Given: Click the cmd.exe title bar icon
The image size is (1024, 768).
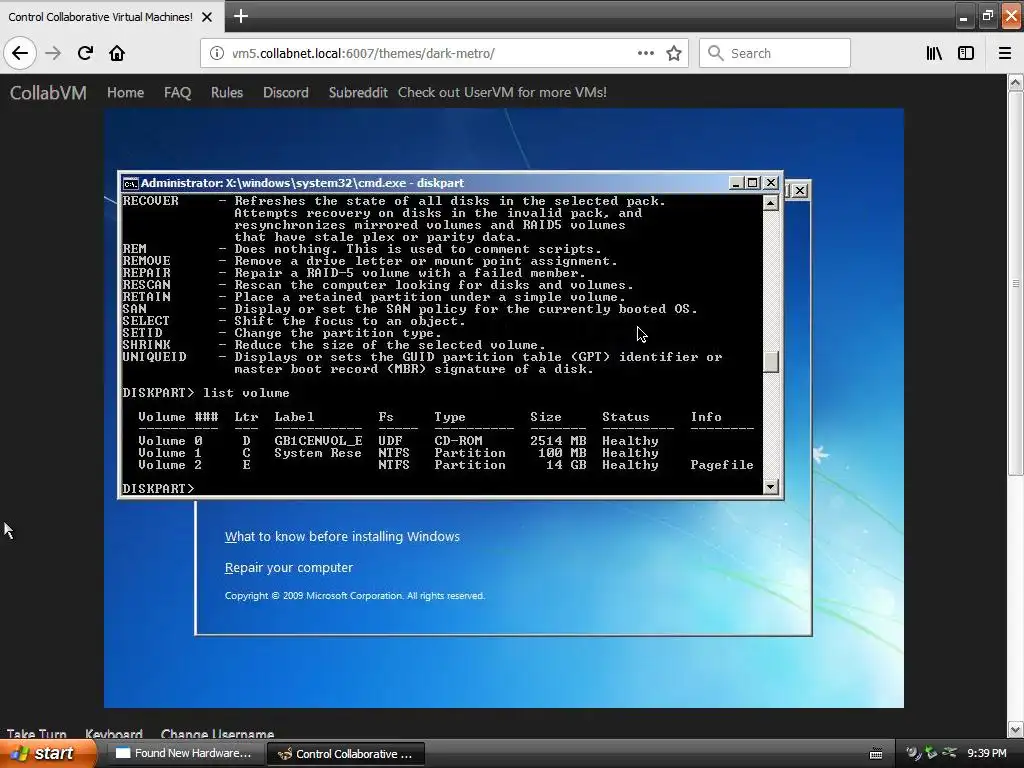Looking at the screenshot, I should pos(131,184).
